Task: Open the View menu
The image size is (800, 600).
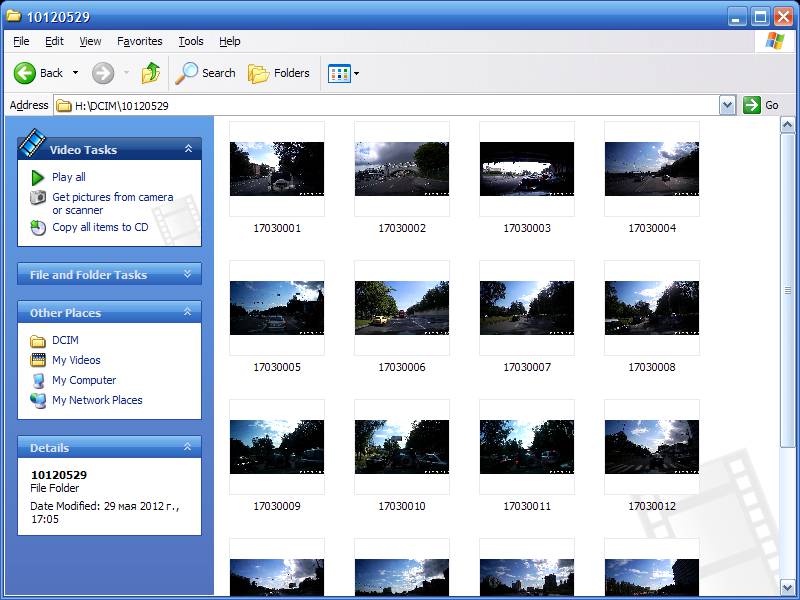Action: (90, 41)
